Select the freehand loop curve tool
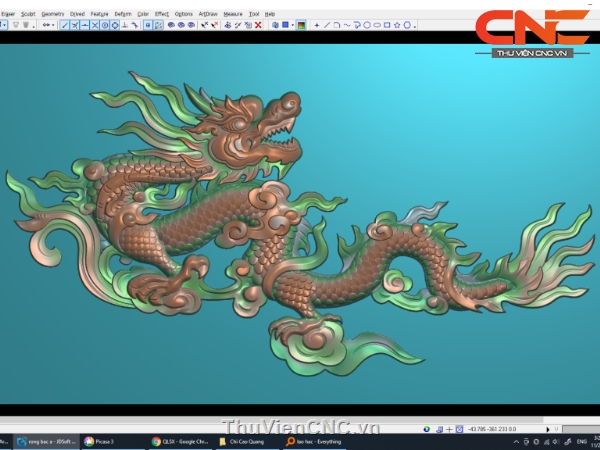 (357, 25)
